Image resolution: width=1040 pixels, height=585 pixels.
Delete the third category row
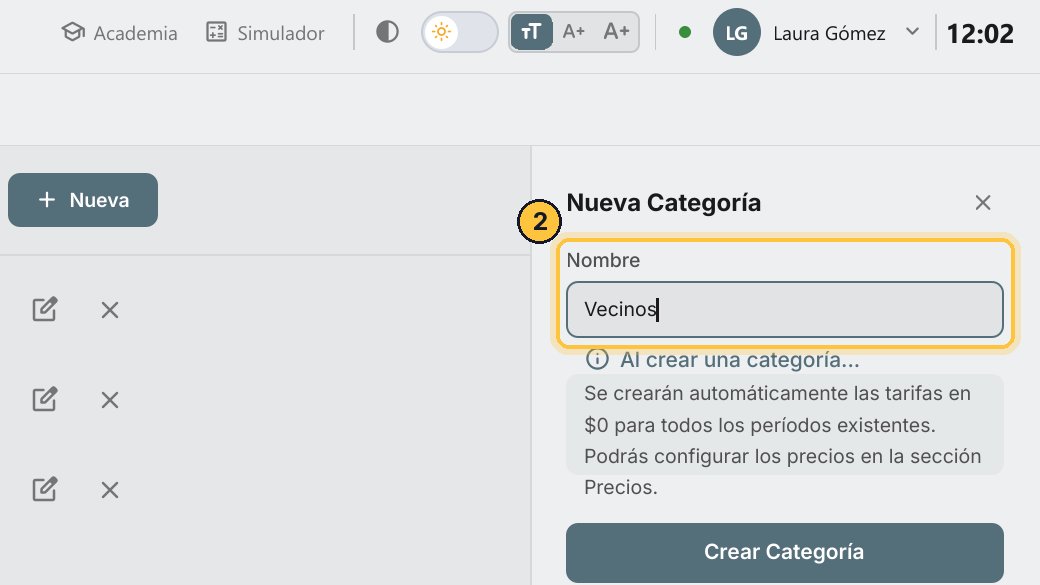click(110, 490)
